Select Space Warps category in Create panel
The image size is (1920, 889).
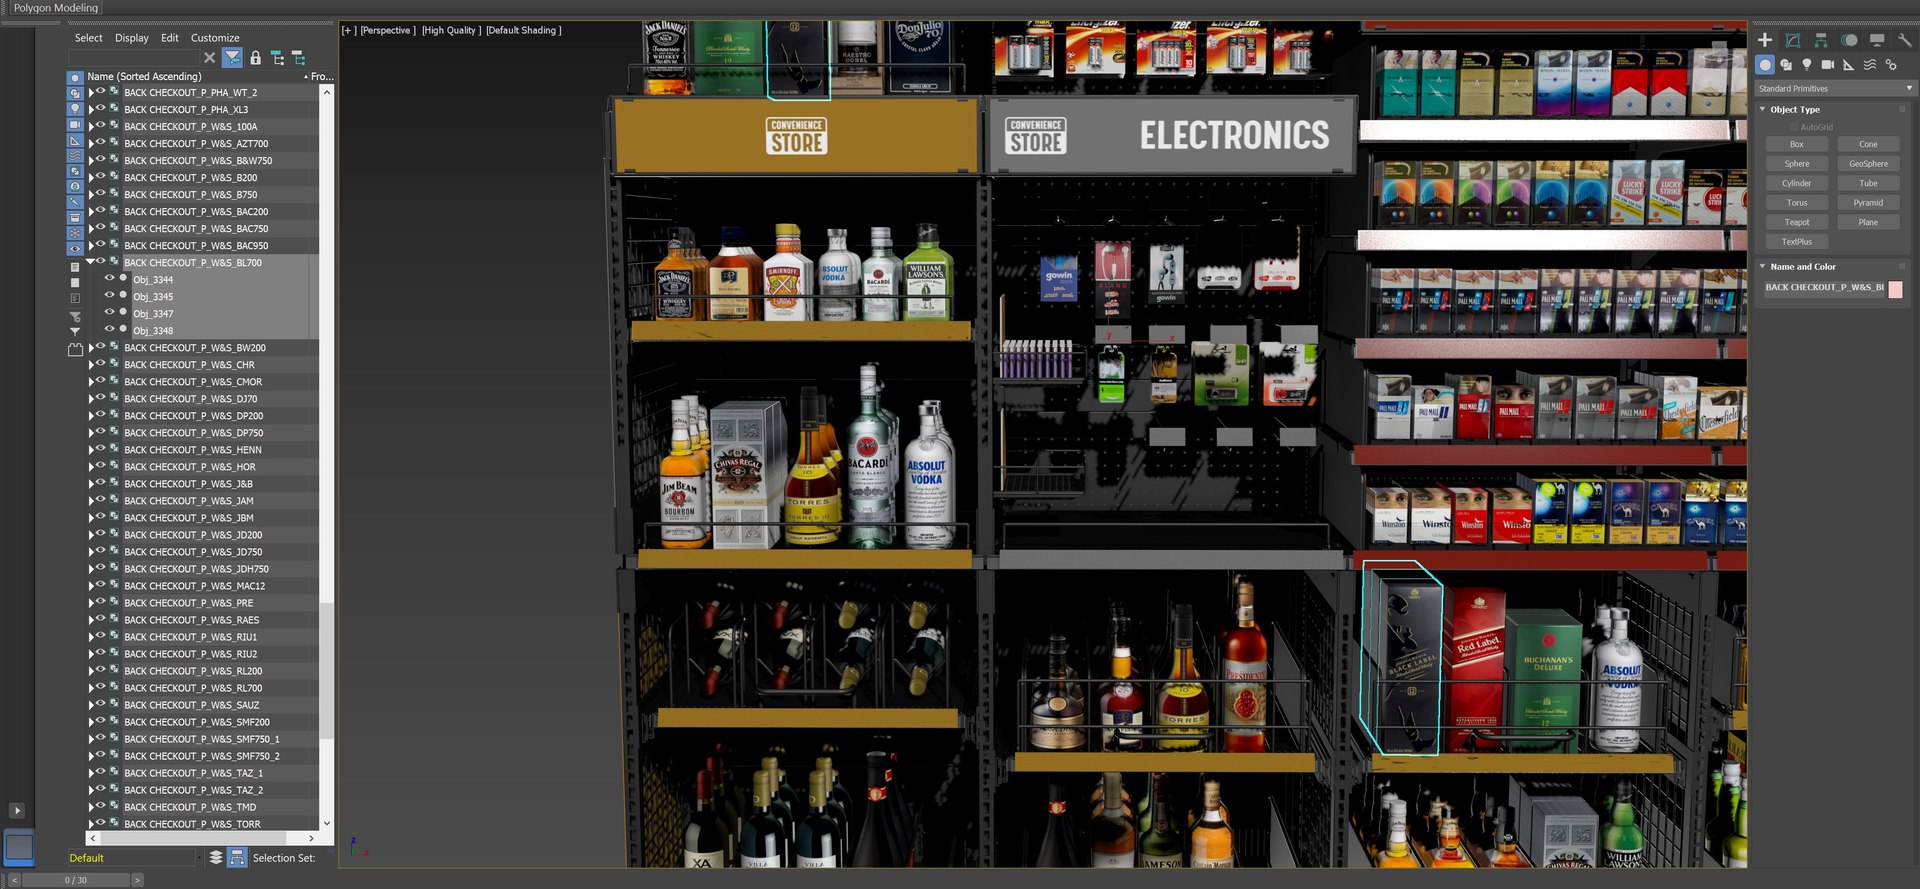coord(1869,65)
